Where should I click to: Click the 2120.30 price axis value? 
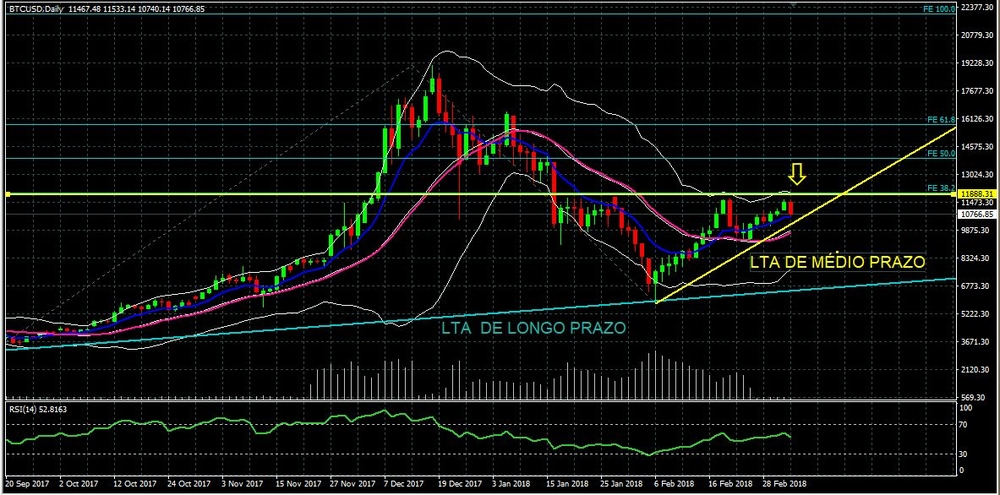[976, 369]
